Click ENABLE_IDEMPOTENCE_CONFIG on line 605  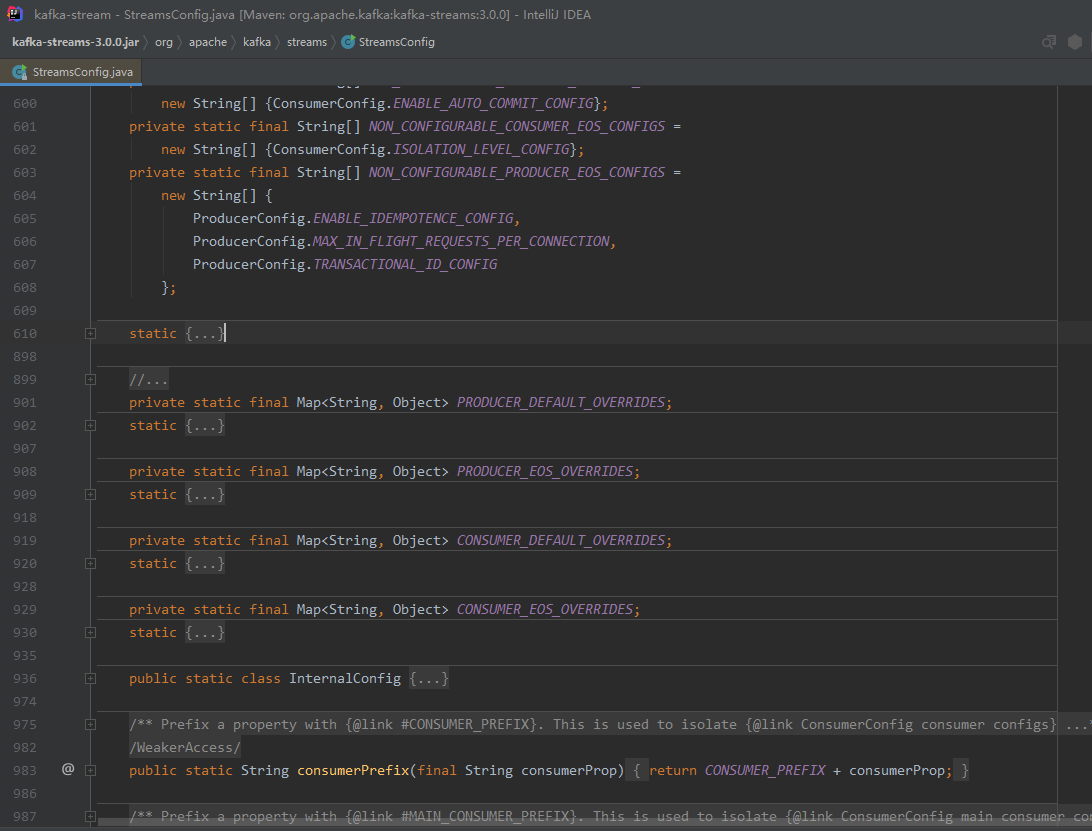[x=413, y=219]
